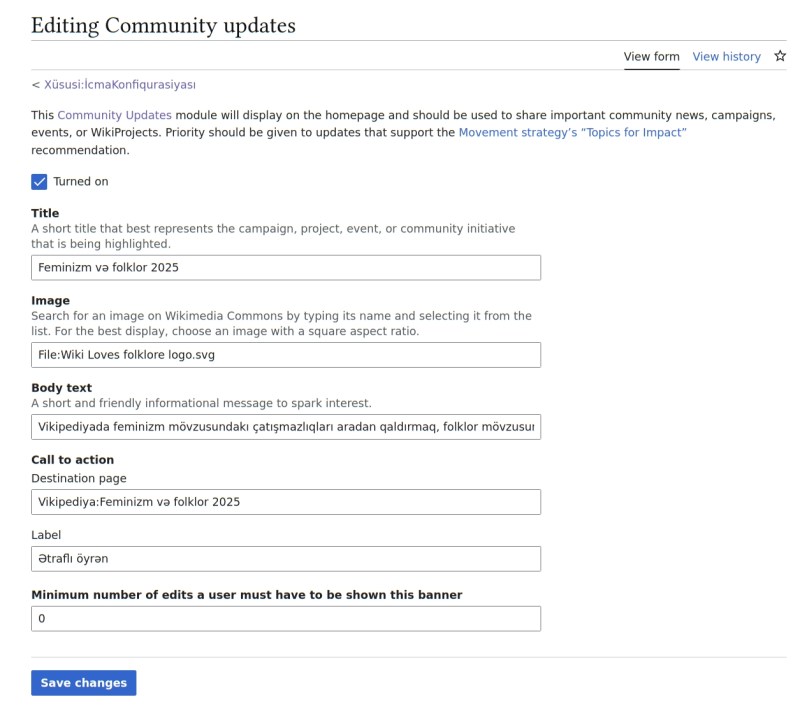Click the Editing Community updates heading
The width and height of the screenshot is (800, 725).
click(163, 26)
